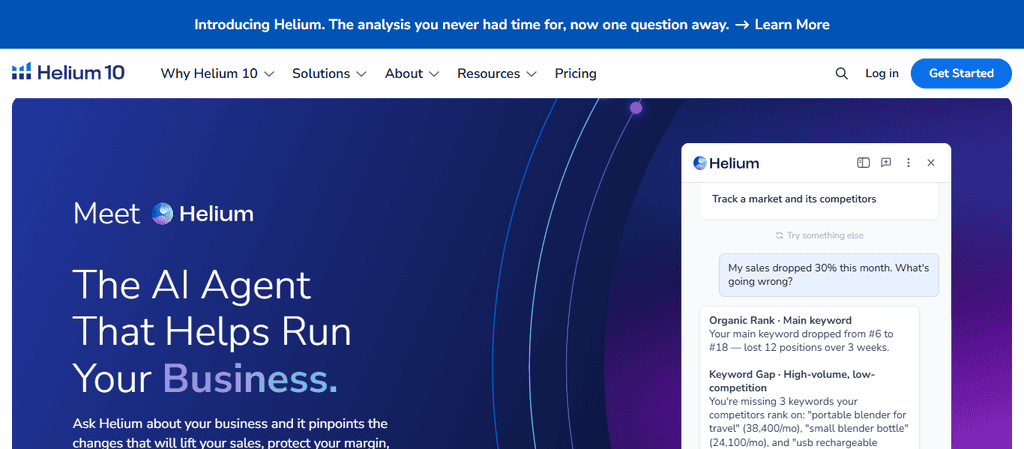Click the Ask Helium about your business paragraph
This screenshot has width=1024, height=449.
point(231,433)
